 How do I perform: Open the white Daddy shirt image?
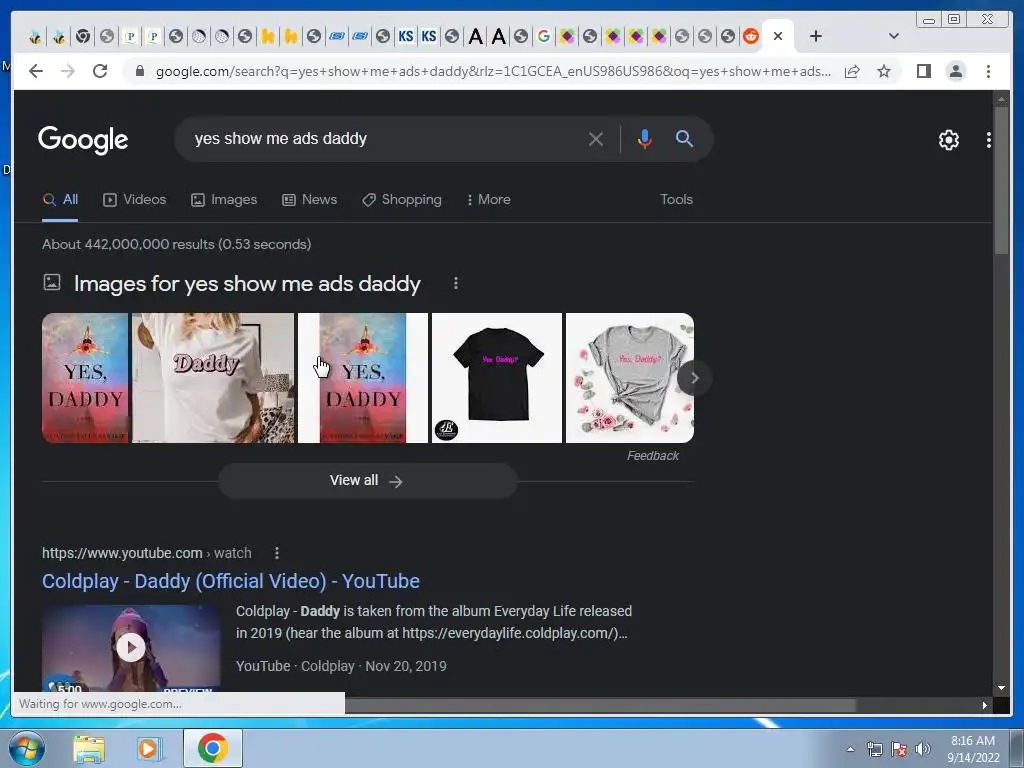click(x=213, y=377)
